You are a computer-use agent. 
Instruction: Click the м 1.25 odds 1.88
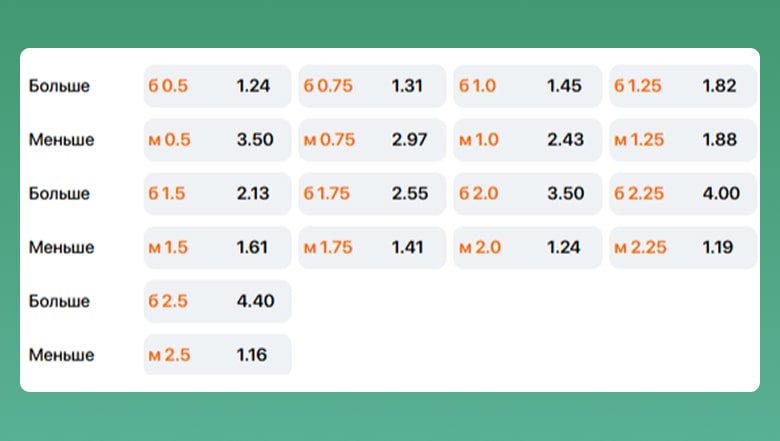682,140
